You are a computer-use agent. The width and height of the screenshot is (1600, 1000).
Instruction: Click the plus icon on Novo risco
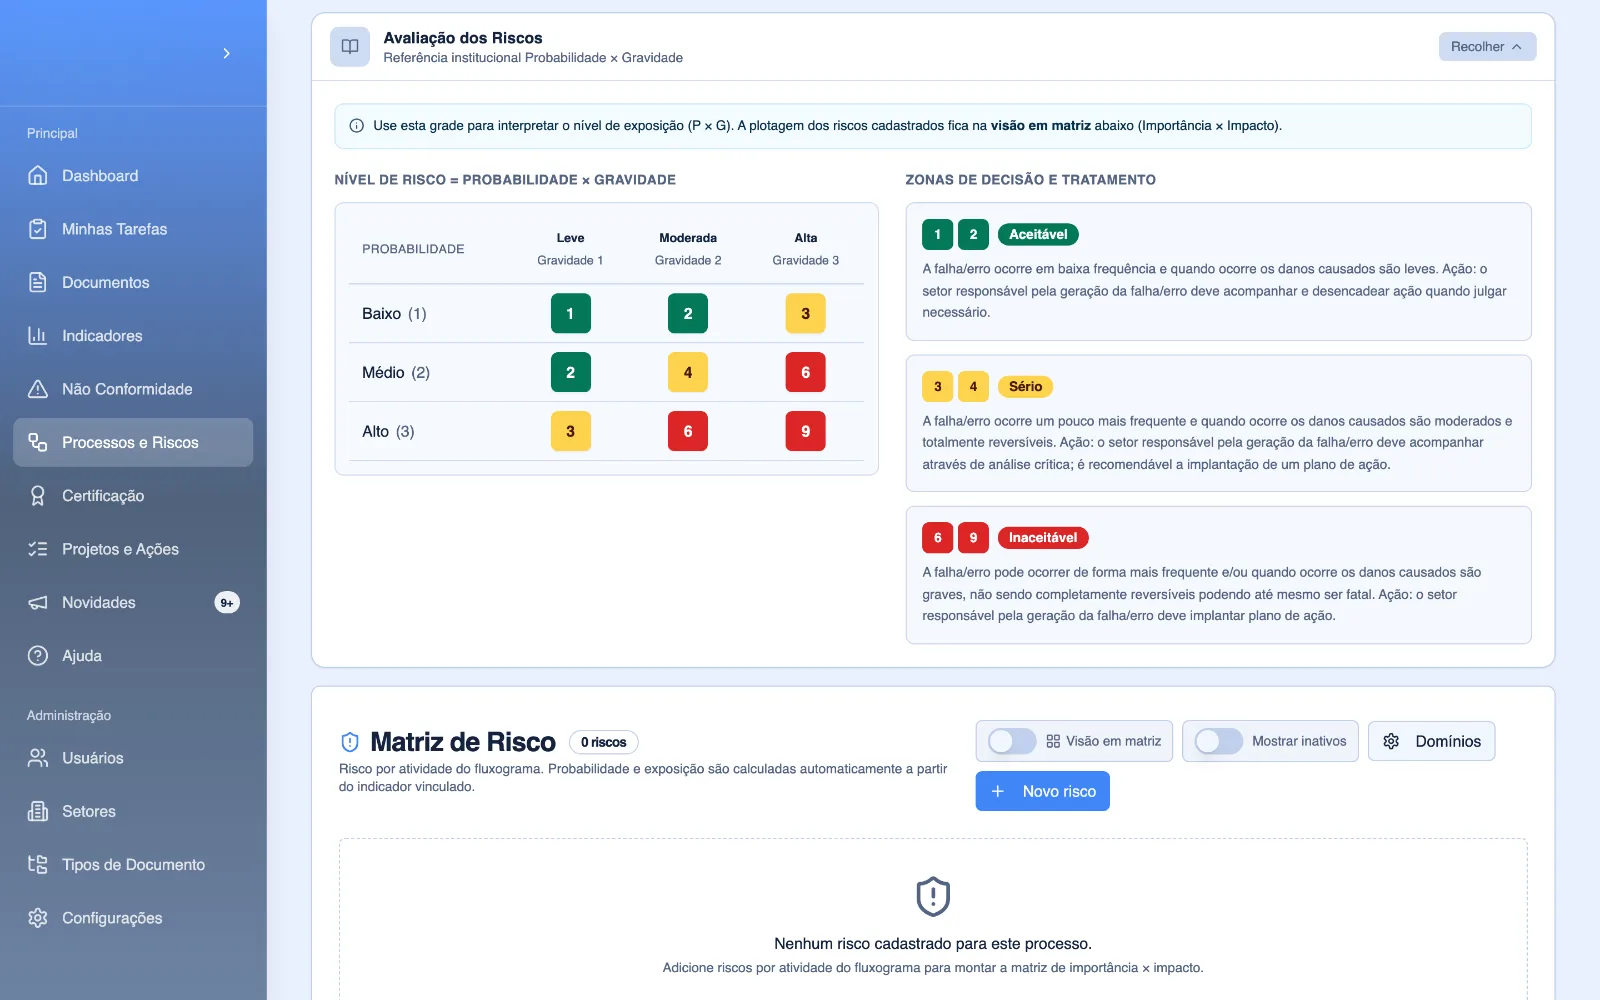point(997,791)
